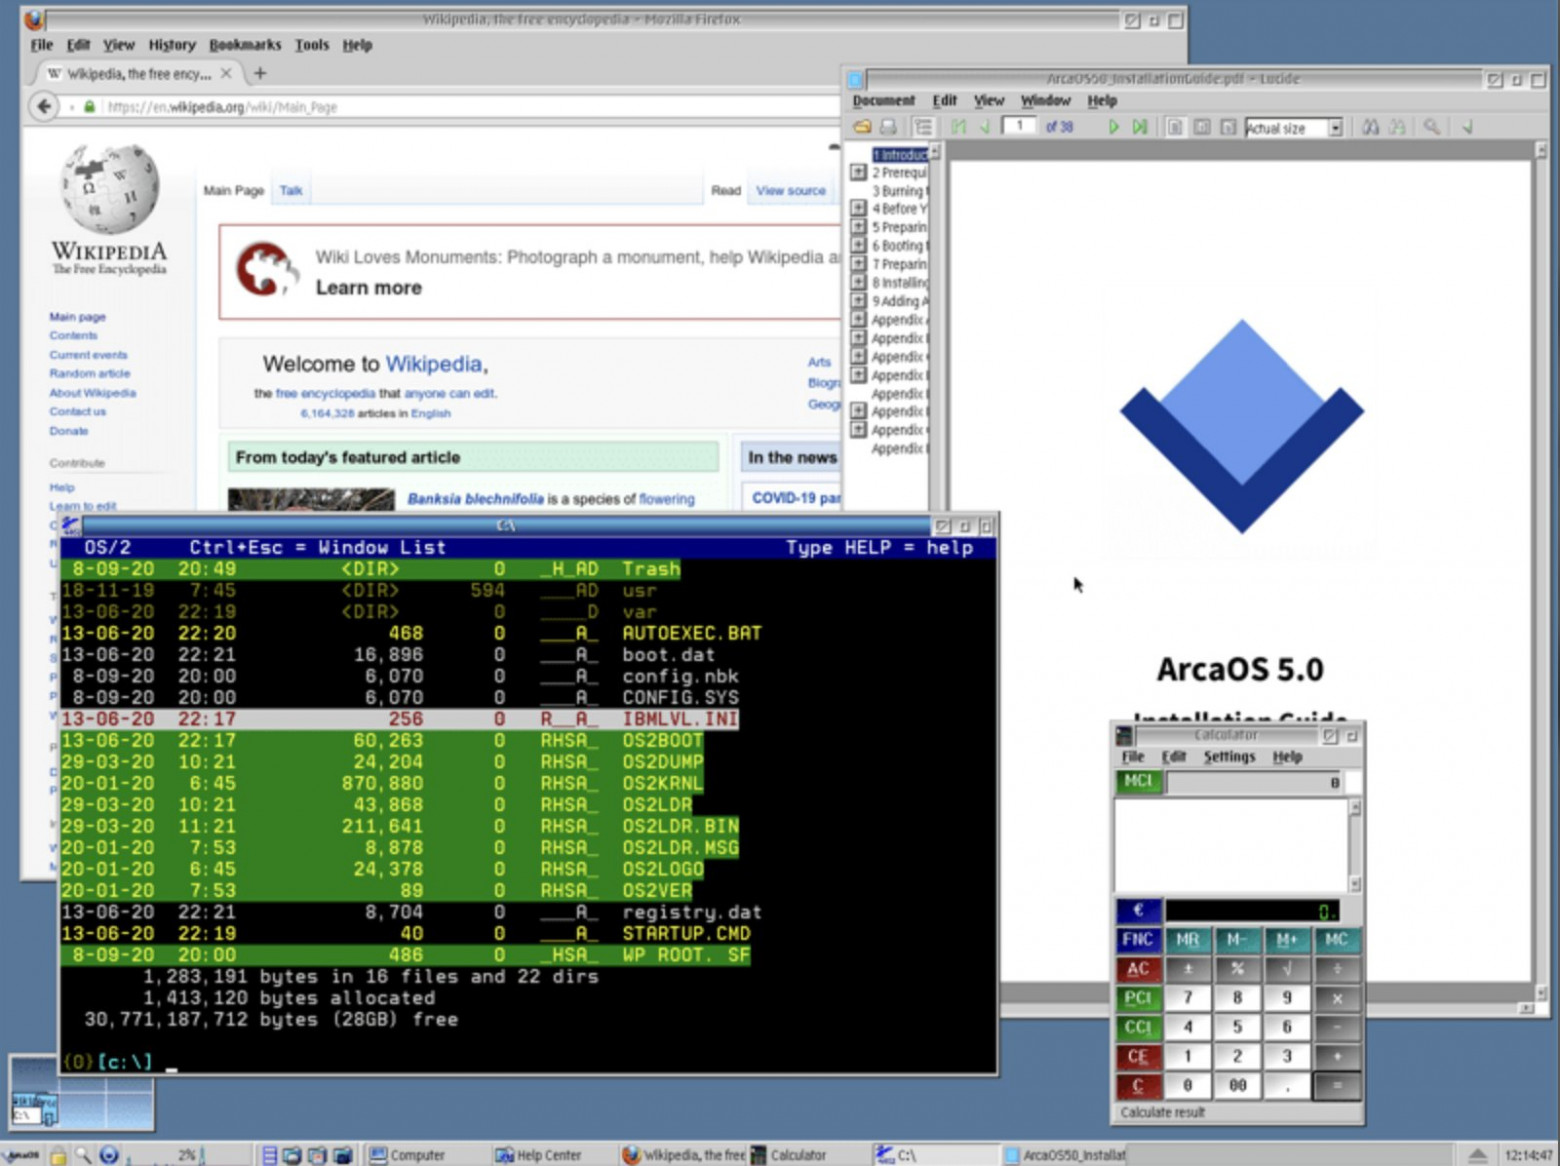Click the CE clear entry button
Image resolution: width=1560 pixels, height=1166 pixels.
pos(1138,1057)
